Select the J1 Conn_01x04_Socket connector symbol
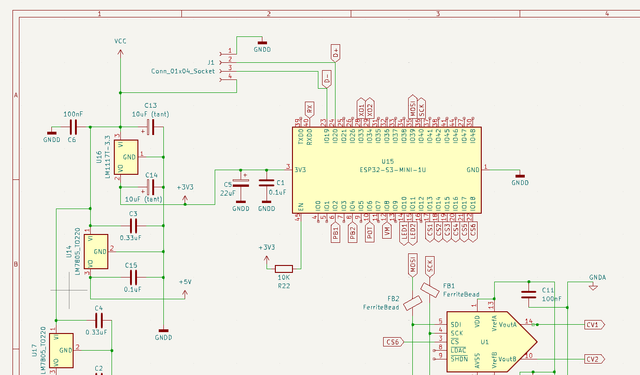640x375 pixels. click(x=227, y=67)
